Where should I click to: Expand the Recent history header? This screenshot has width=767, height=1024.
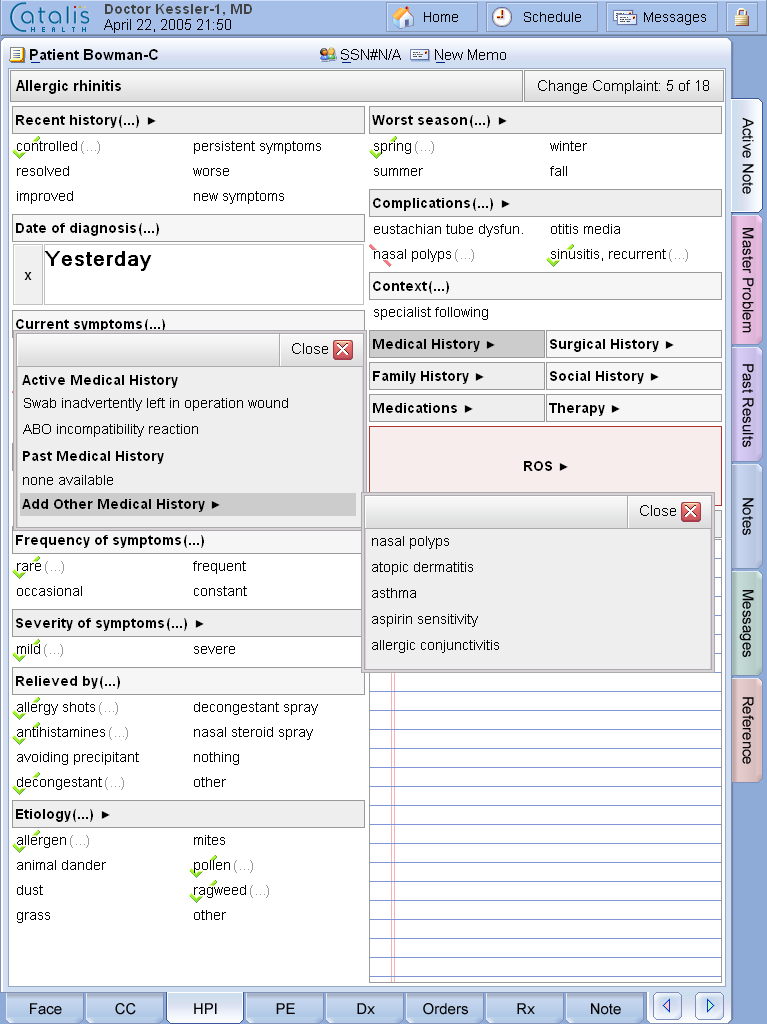tap(188, 120)
